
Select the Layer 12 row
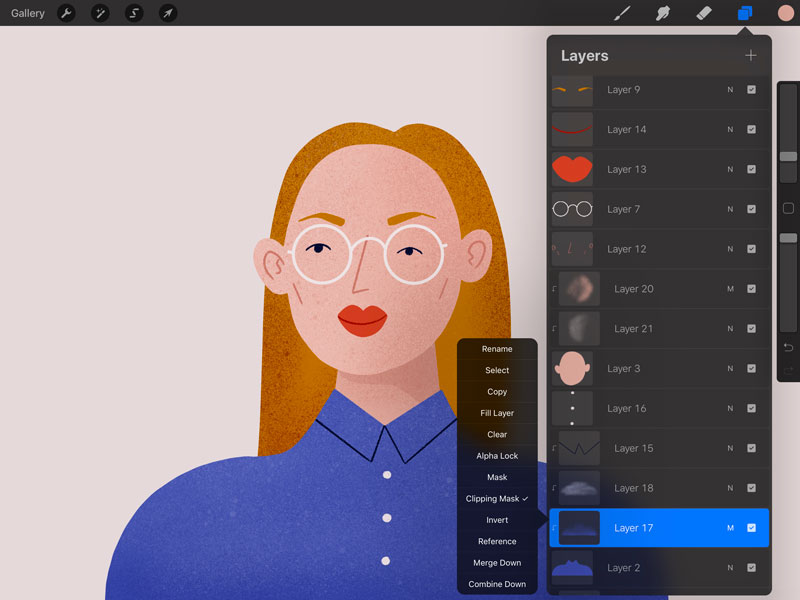tap(659, 249)
